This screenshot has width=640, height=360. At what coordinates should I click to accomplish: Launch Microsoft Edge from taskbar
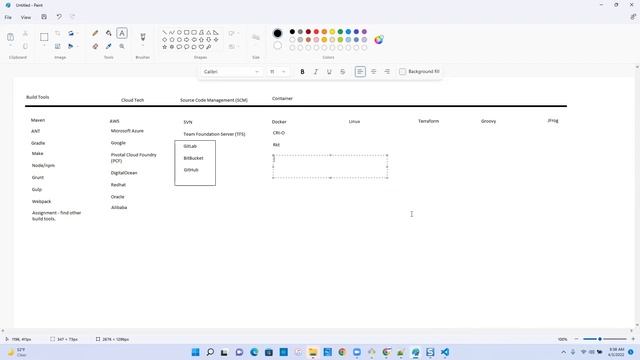[x=254, y=352]
